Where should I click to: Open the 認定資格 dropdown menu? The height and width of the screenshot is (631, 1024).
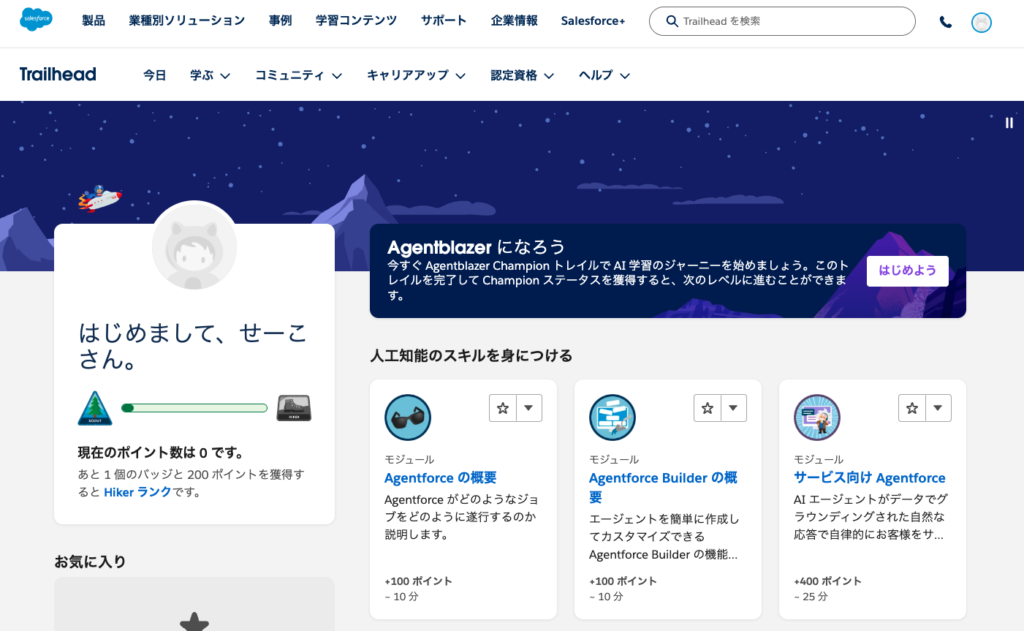point(523,75)
